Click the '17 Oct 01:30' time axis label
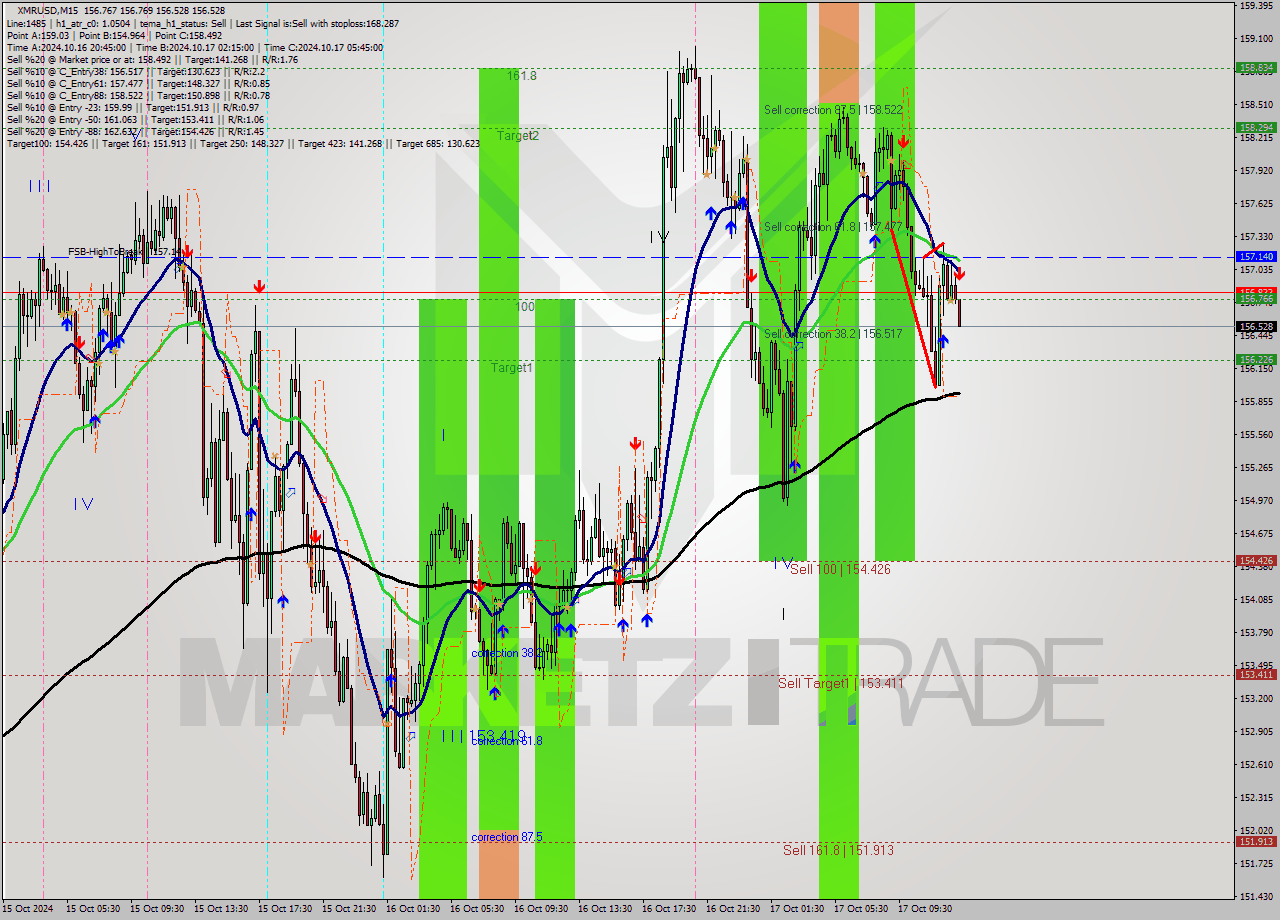Viewport: 1280px width, 920px height. pos(797,909)
